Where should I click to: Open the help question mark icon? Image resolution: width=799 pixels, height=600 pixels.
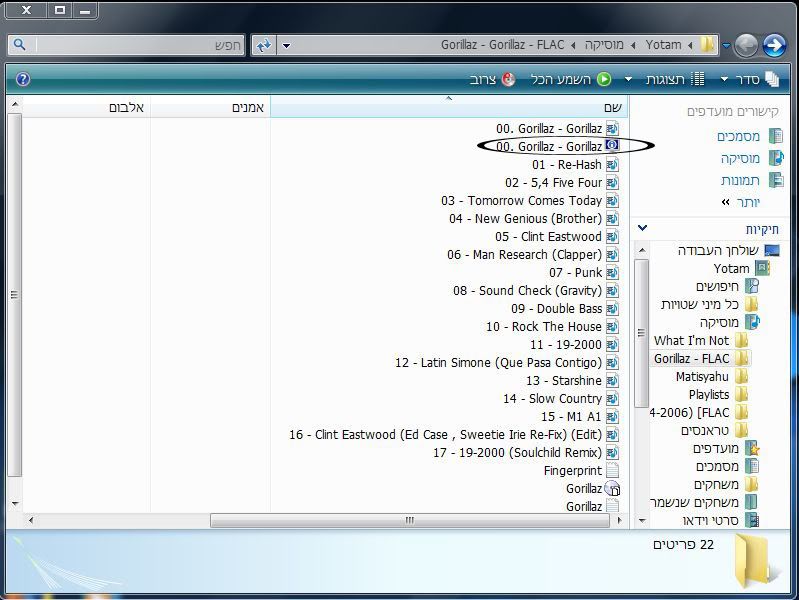[22, 79]
